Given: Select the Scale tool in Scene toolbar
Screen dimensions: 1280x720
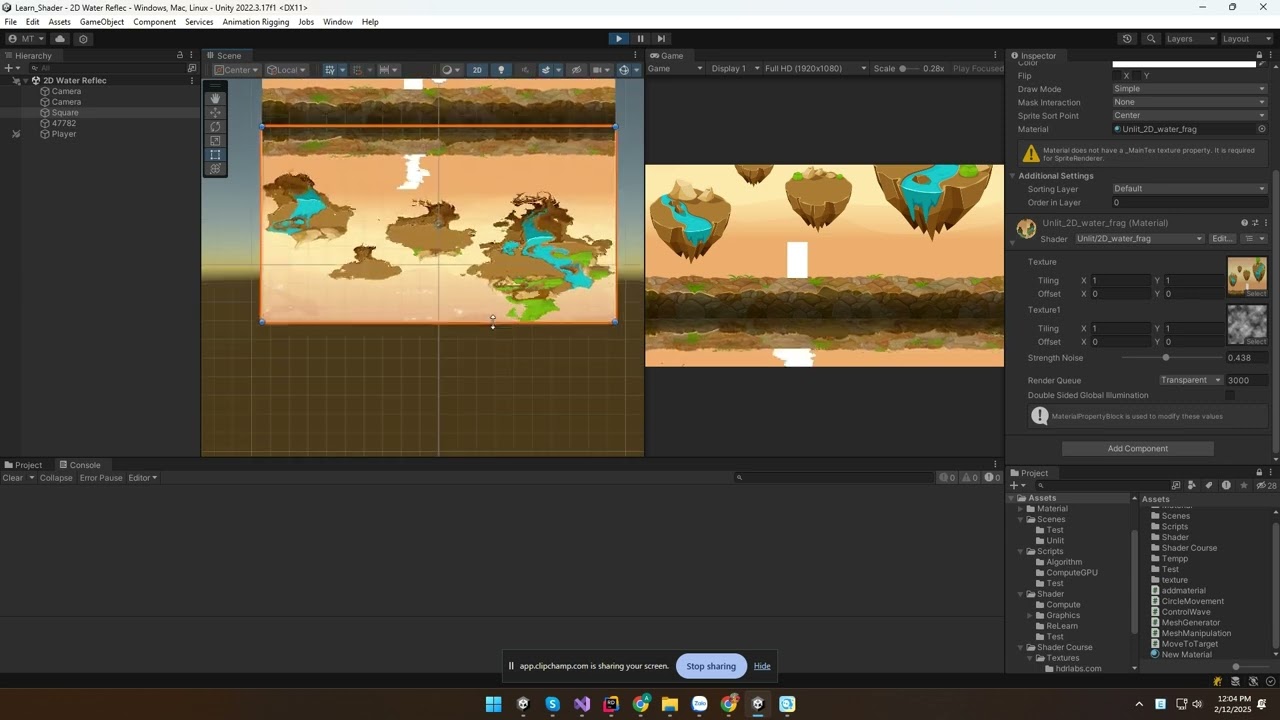Looking at the screenshot, I should (215, 140).
